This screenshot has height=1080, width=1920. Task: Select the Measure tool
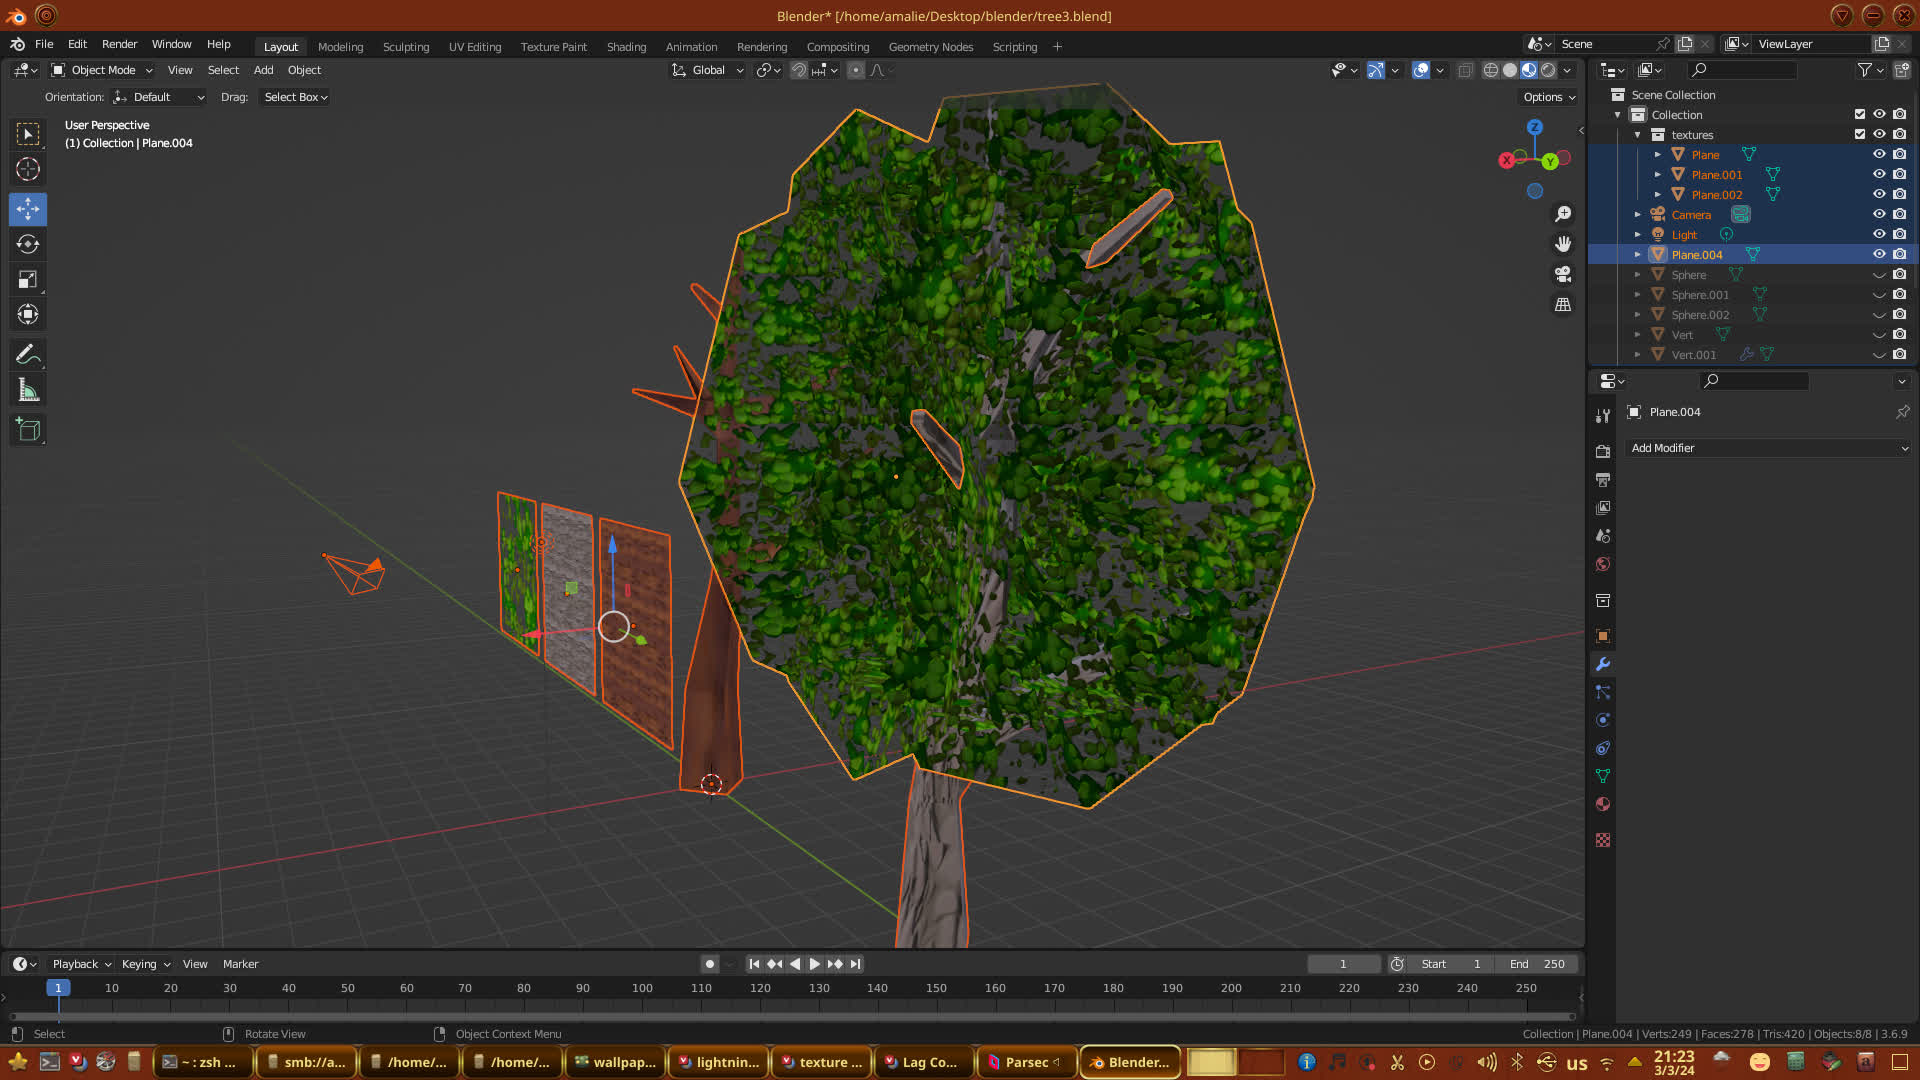(28, 390)
